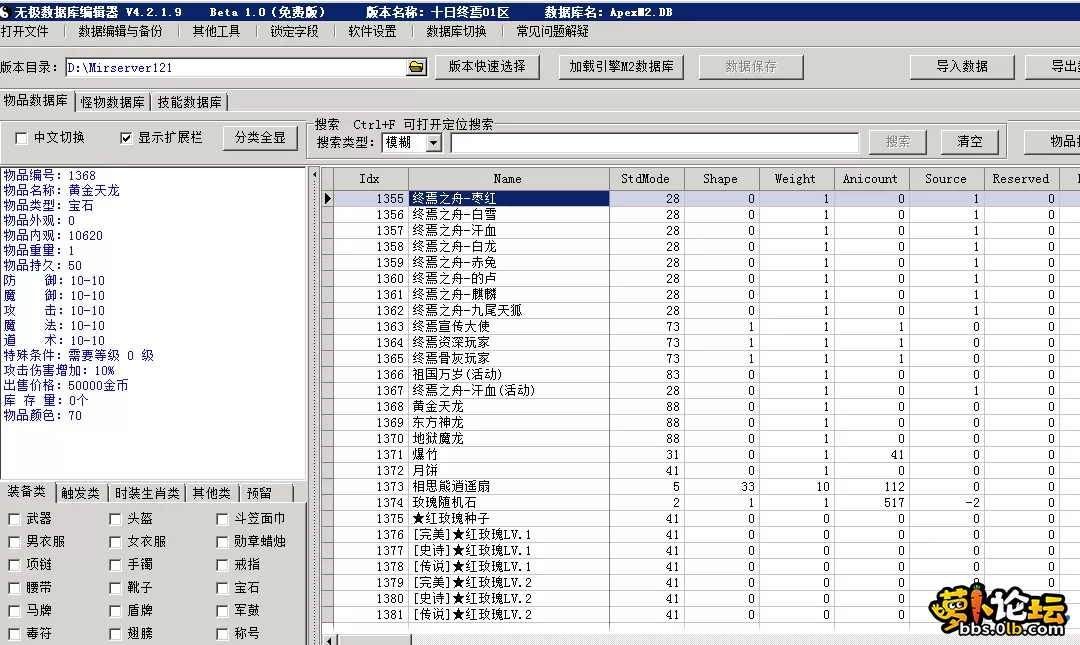Toggle the 翅膀 equipment filter

pos(116,633)
